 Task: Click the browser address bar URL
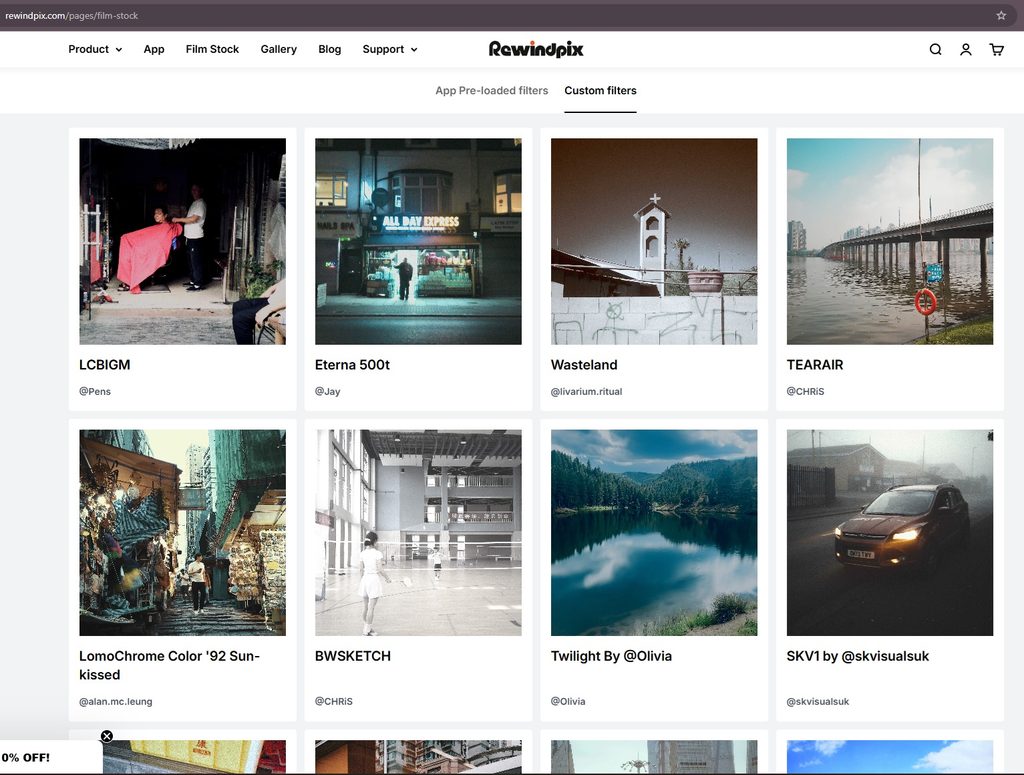pos(72,16)
